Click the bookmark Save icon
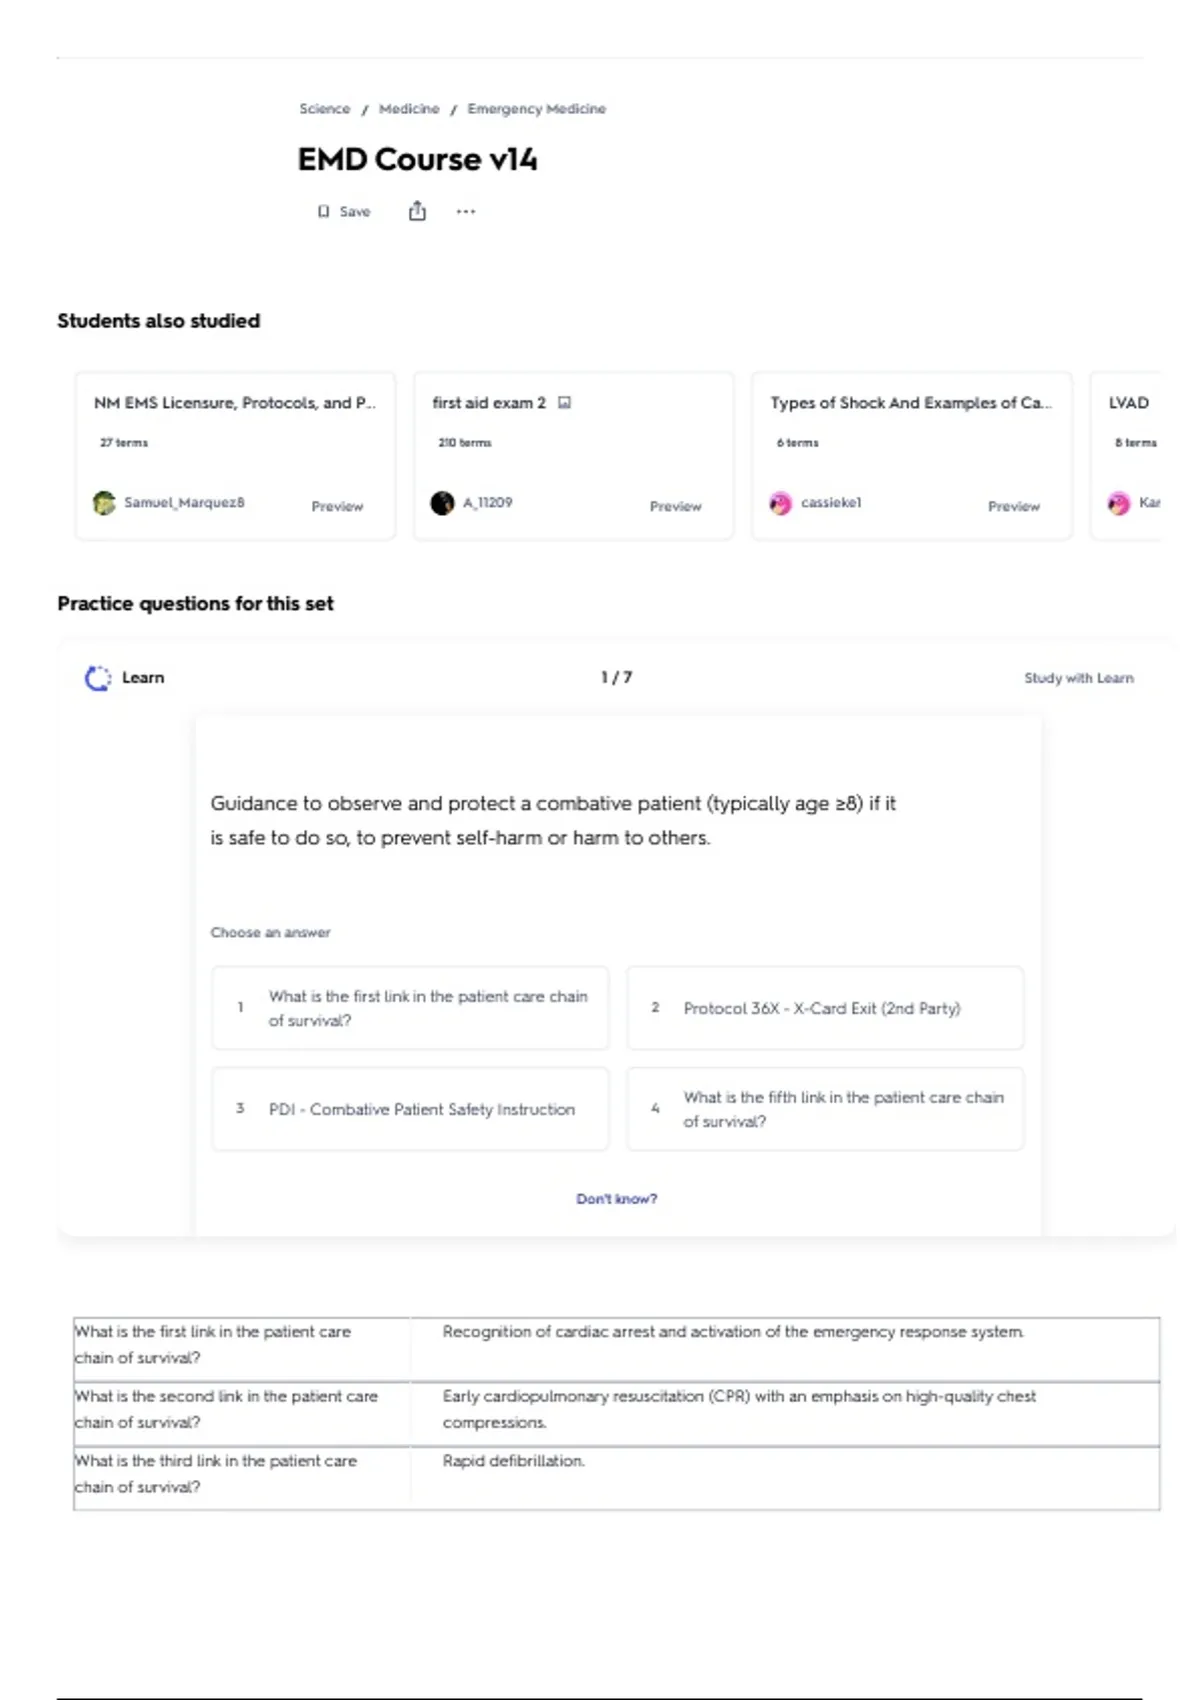1200x1700 pixels. pyautogui.click(x=324, y=212)
